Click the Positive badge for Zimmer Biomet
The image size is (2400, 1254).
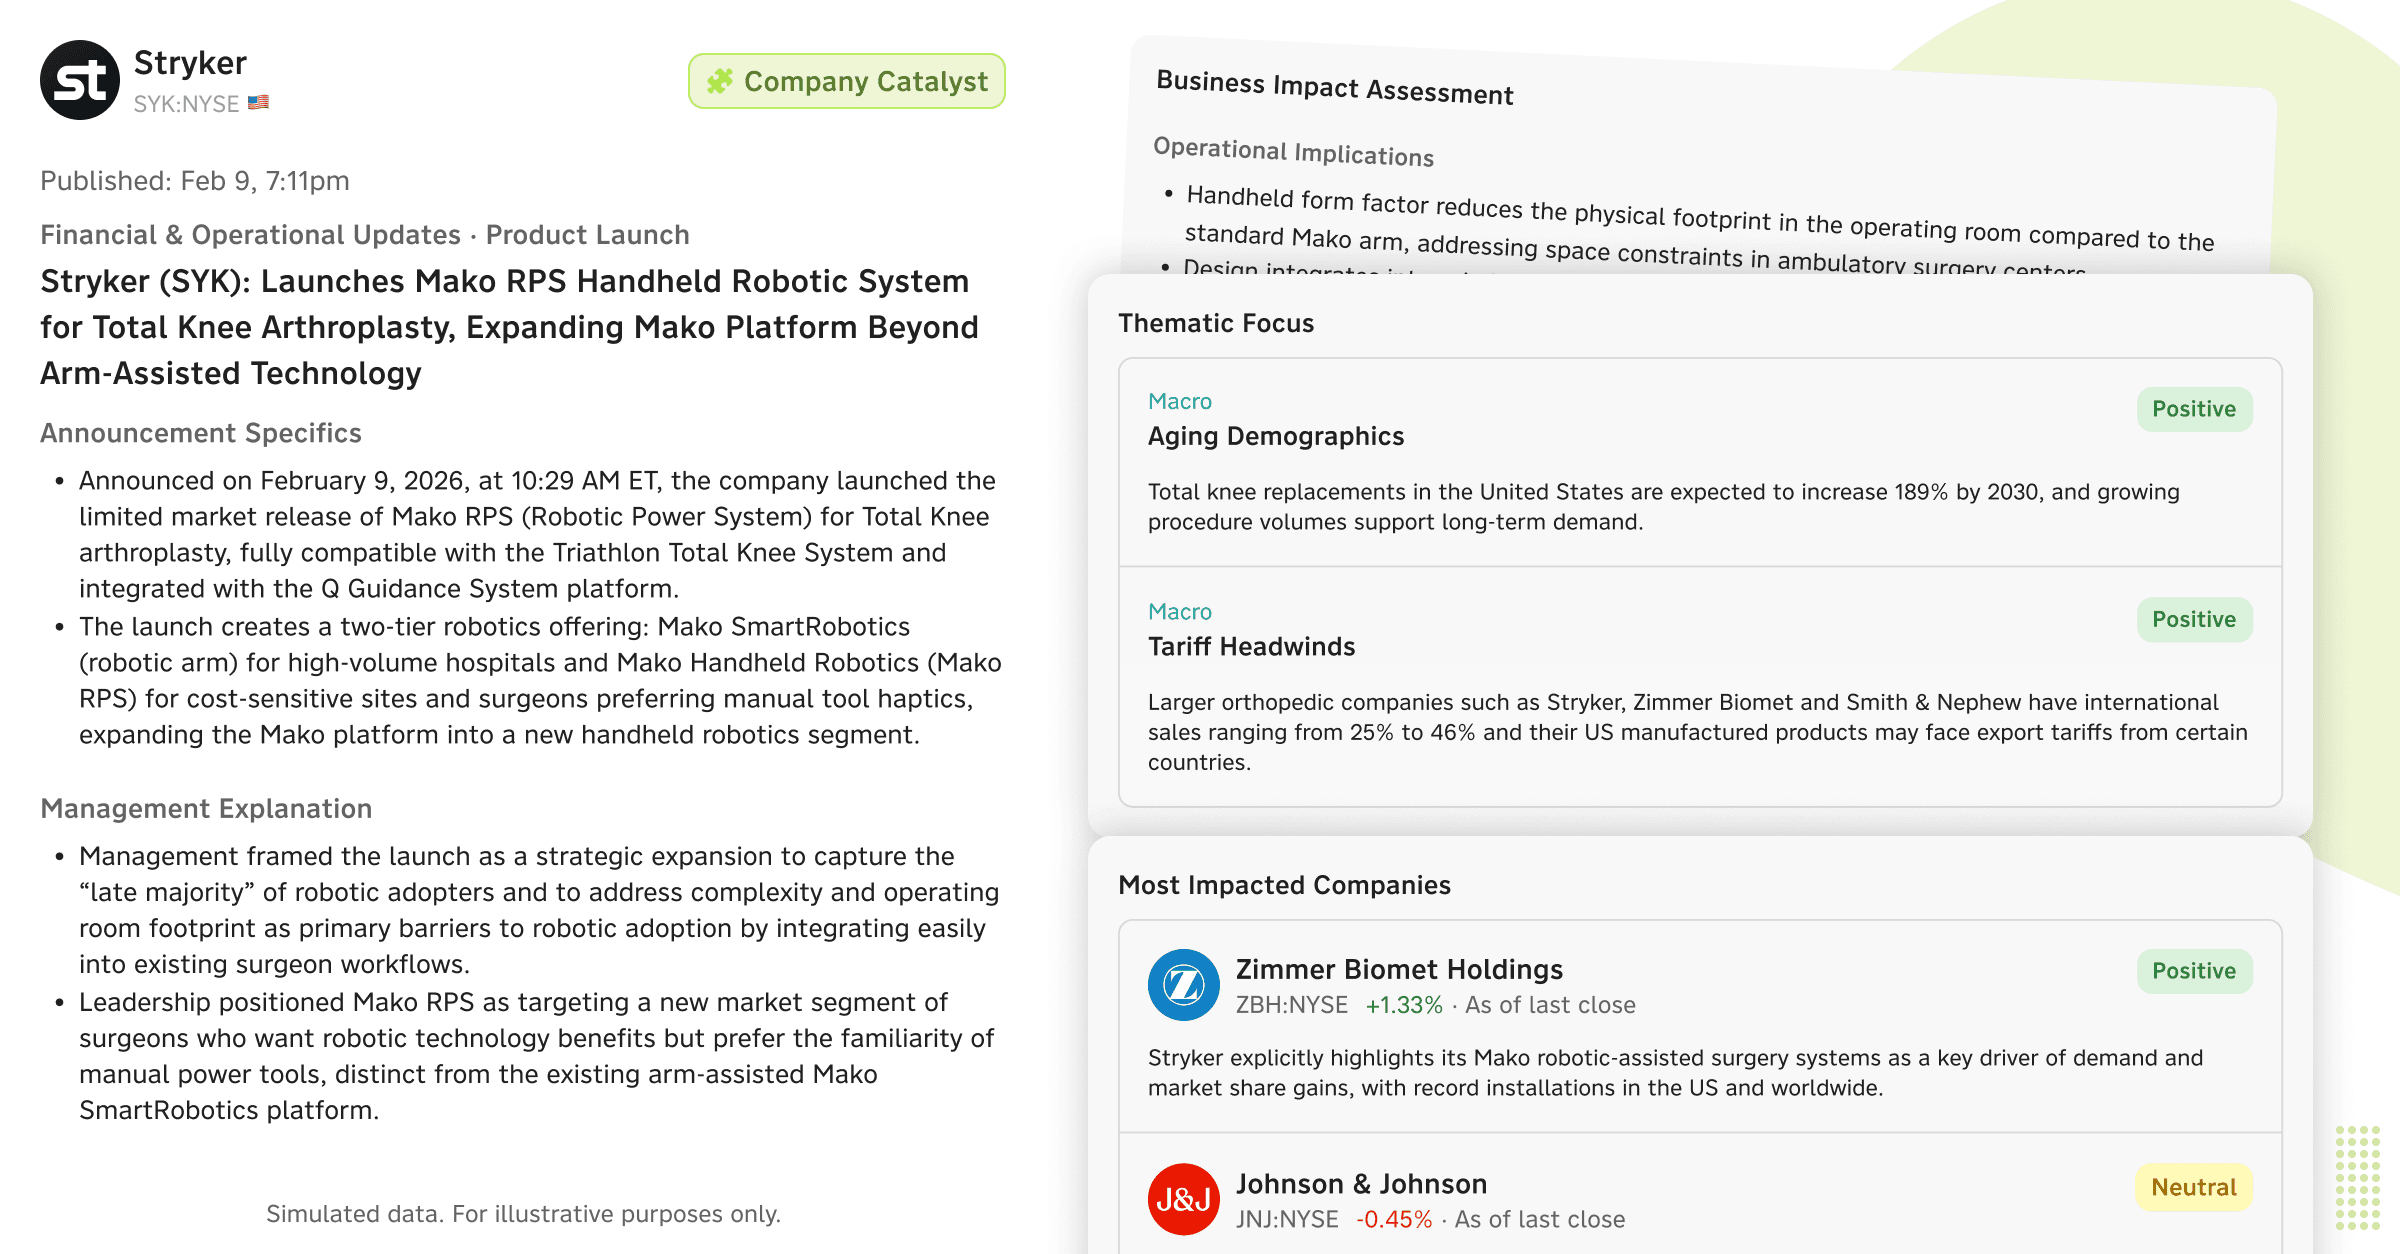[2194, 971]
